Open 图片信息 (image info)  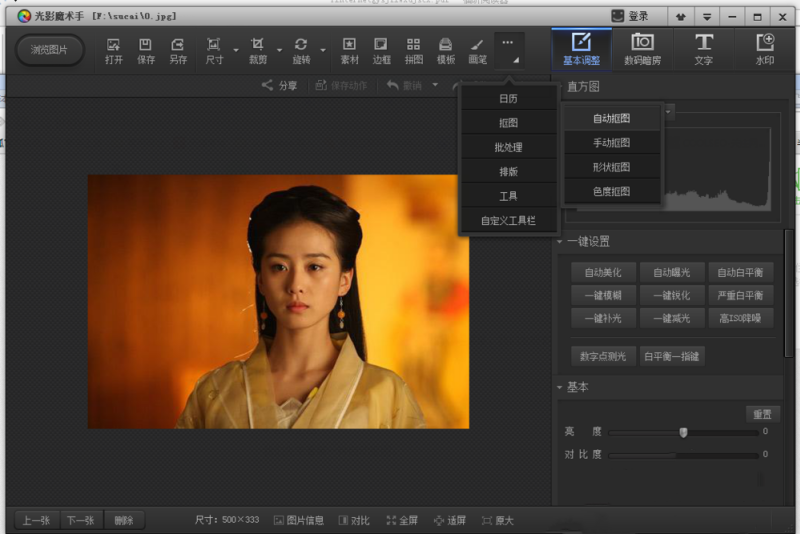point(298,520)
